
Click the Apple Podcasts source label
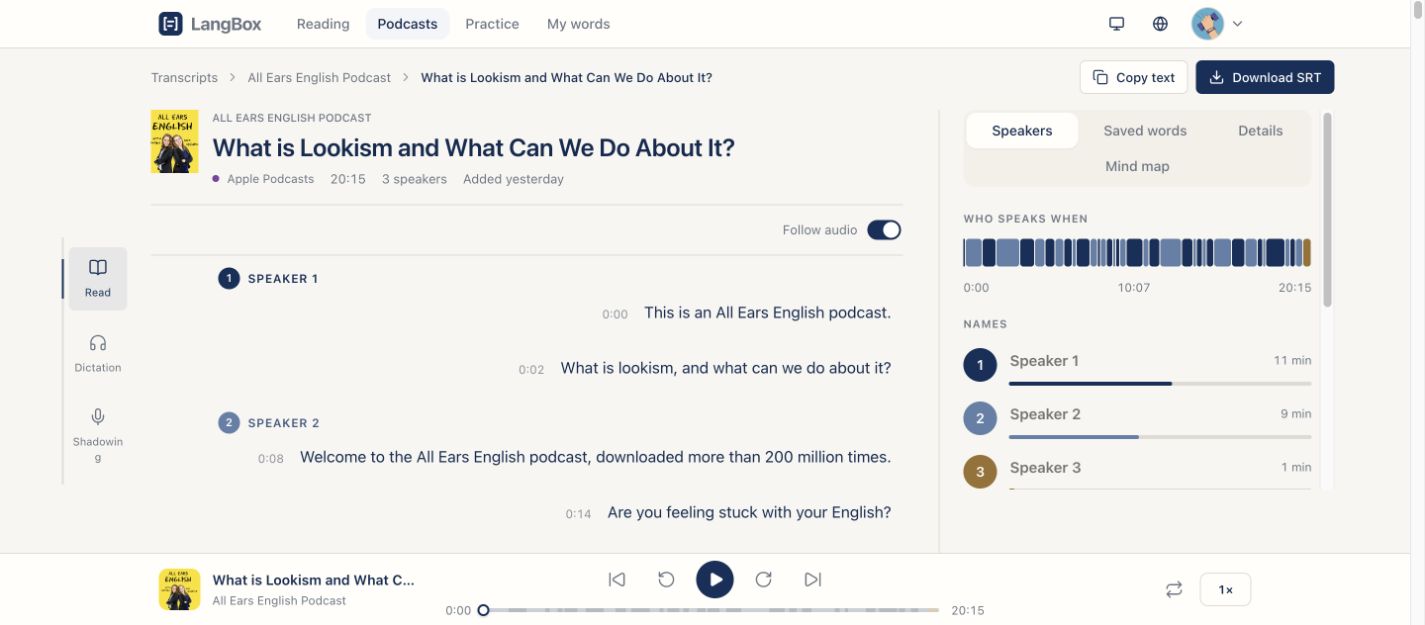tap(270, 179)
